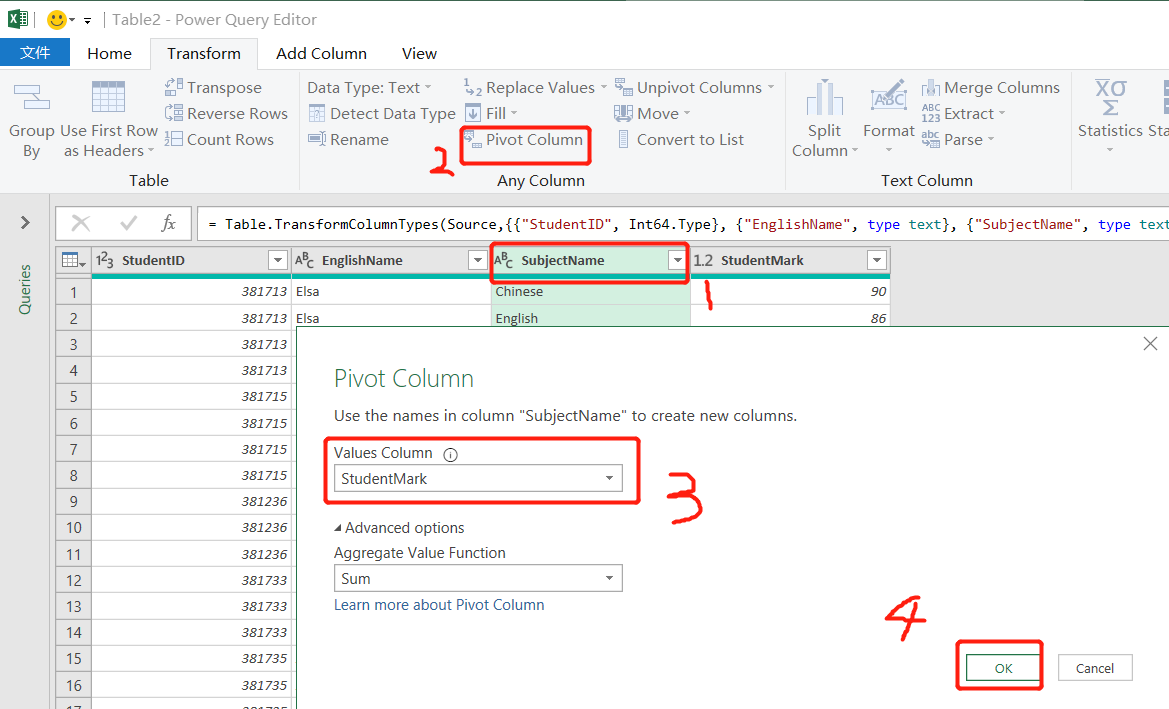Switch to the Add Column tab
Viewport: 1169px width, 709px height.
[x=321, y=54]
